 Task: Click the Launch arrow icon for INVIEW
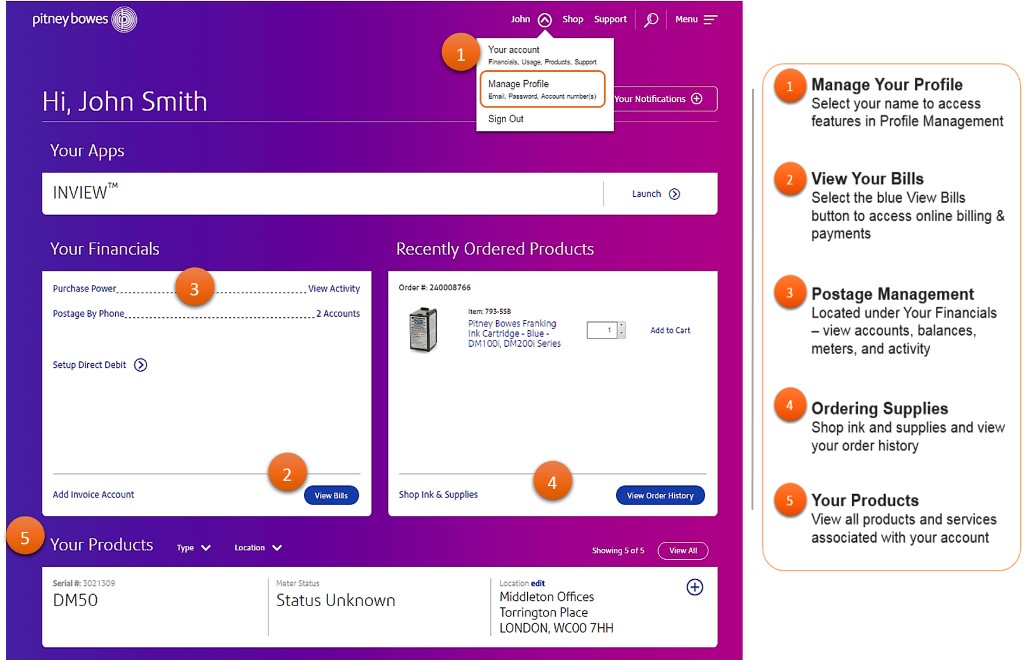coord(674,194)
